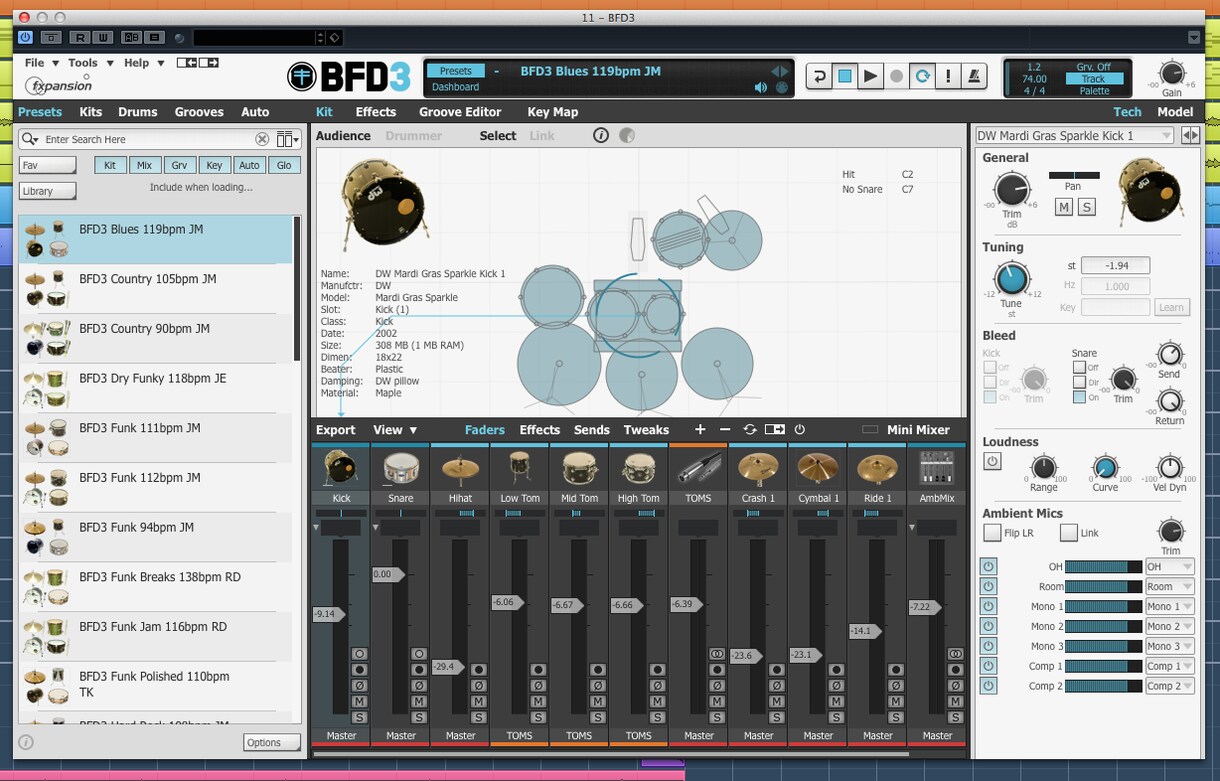Solo the drum in the General section
Viewport: 1220px width, 781px height.
click(x=1086, y=207)
